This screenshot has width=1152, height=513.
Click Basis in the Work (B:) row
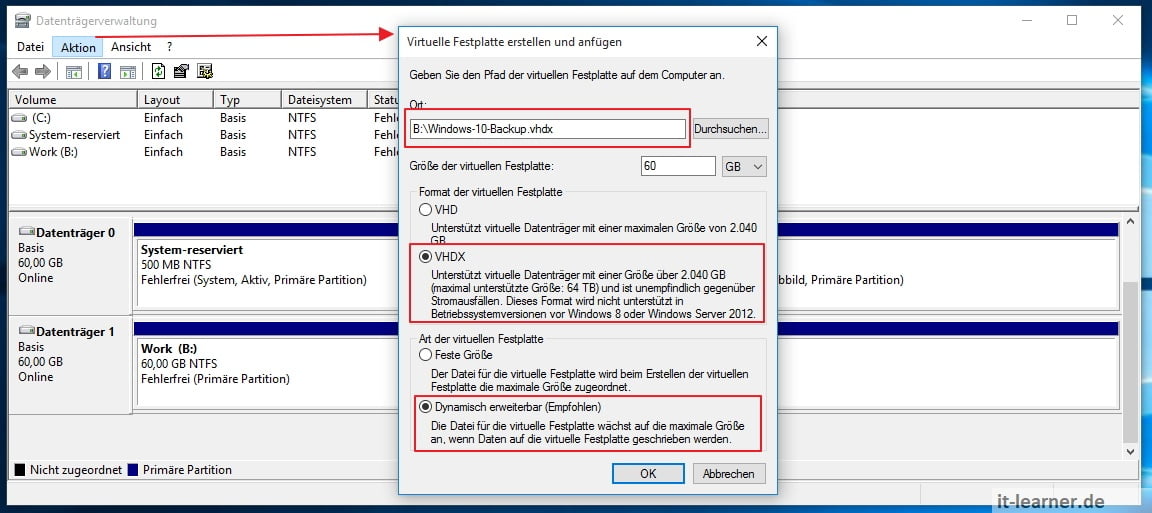tap(233, 152)
